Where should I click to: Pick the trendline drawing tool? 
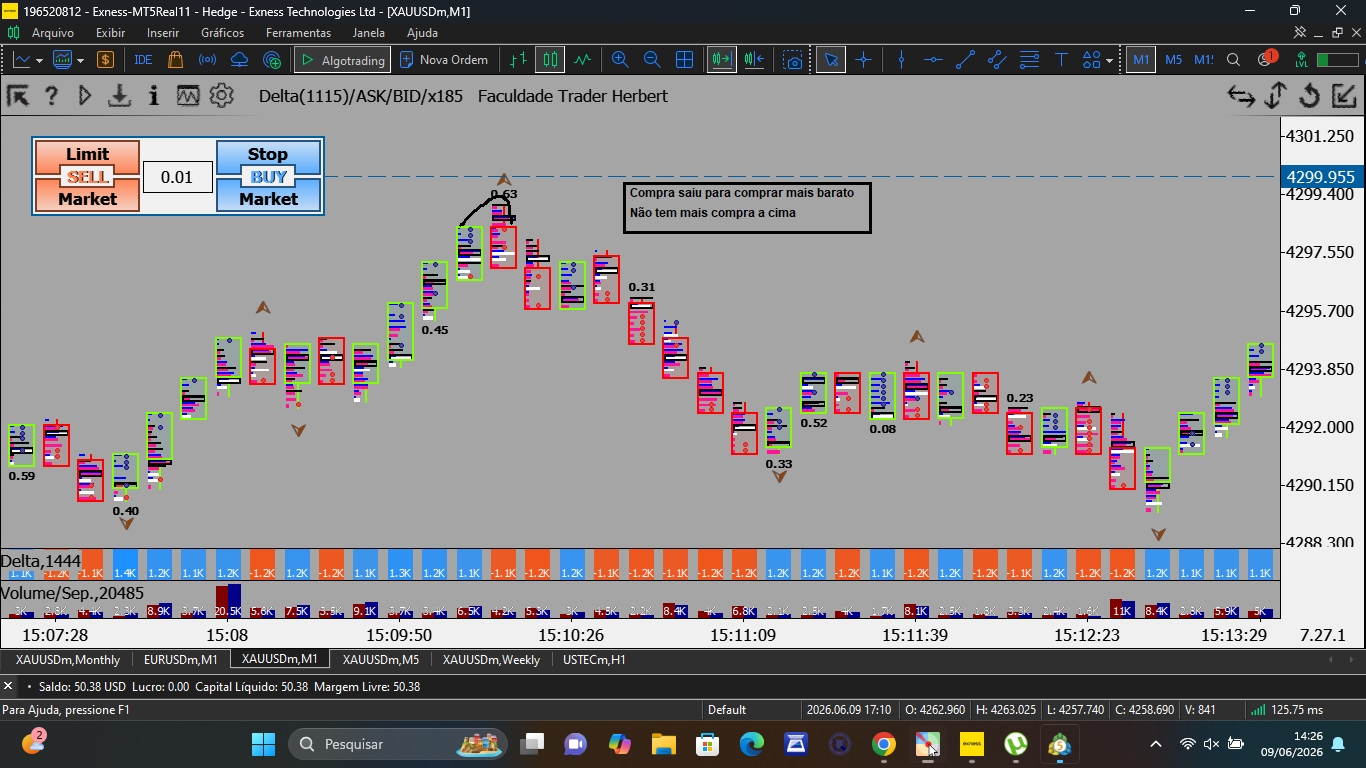[966, 60]
